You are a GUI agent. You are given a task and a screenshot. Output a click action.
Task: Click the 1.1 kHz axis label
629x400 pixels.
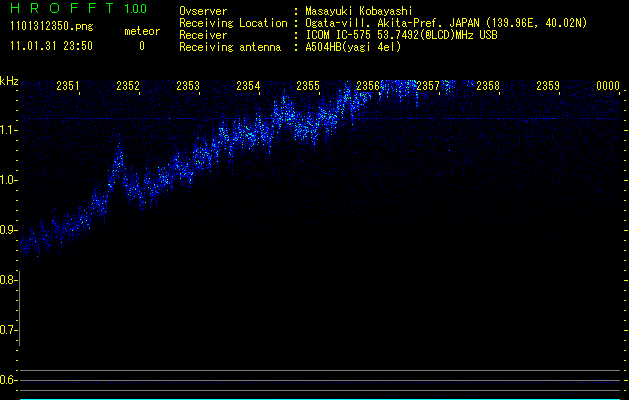(8, 130)
